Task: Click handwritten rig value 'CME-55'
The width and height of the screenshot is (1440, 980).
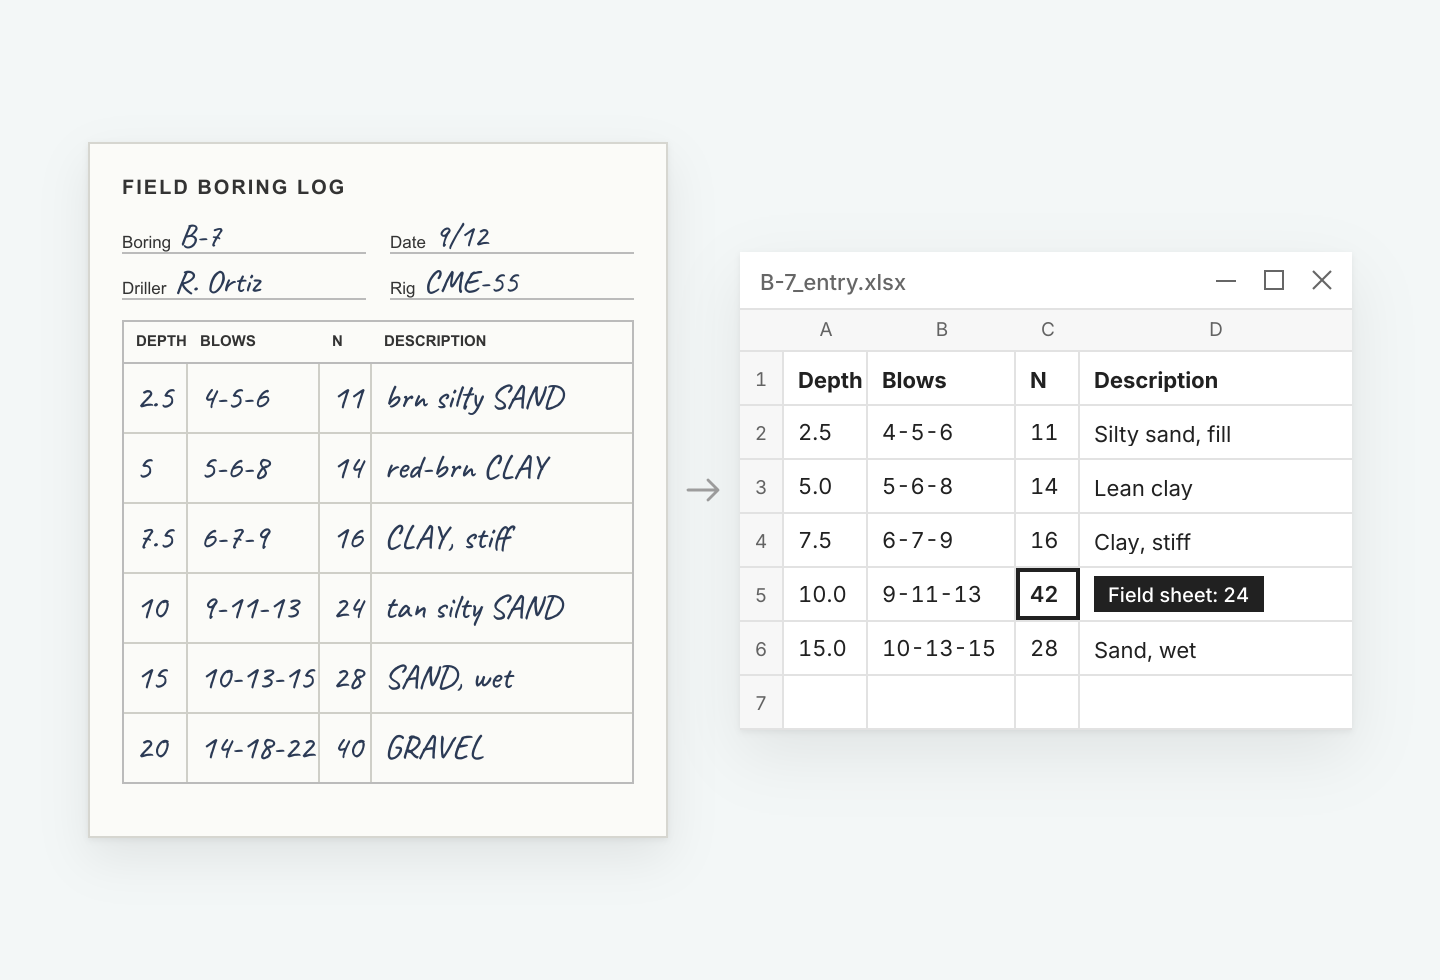Action: coord(473,284)
